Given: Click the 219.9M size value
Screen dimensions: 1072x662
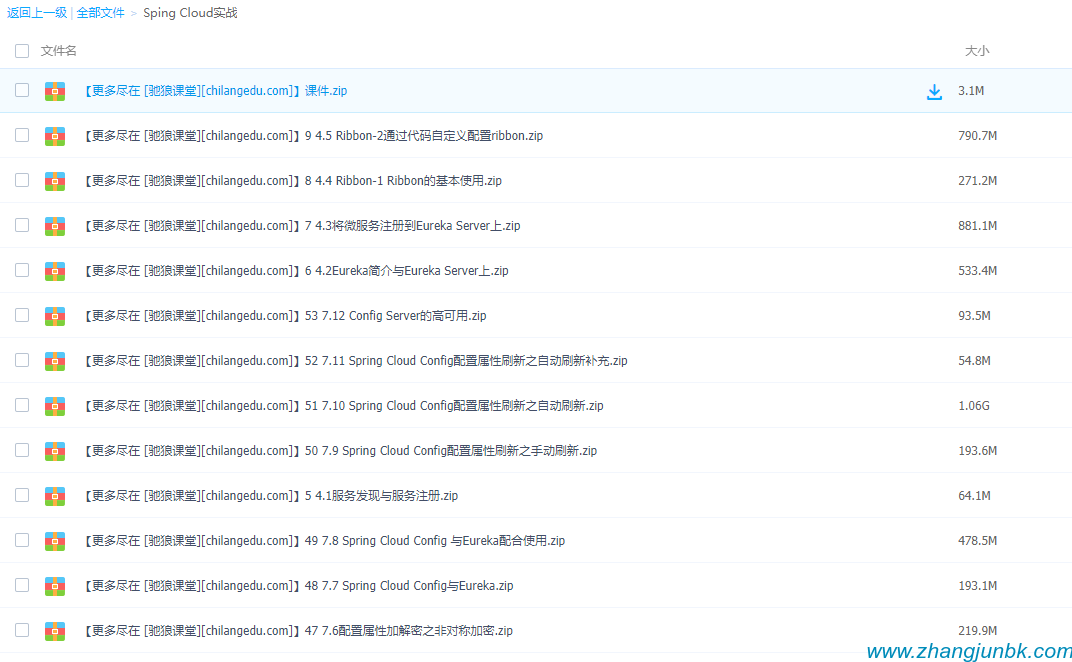Looking at the screenshot, I should click(978, 631).
